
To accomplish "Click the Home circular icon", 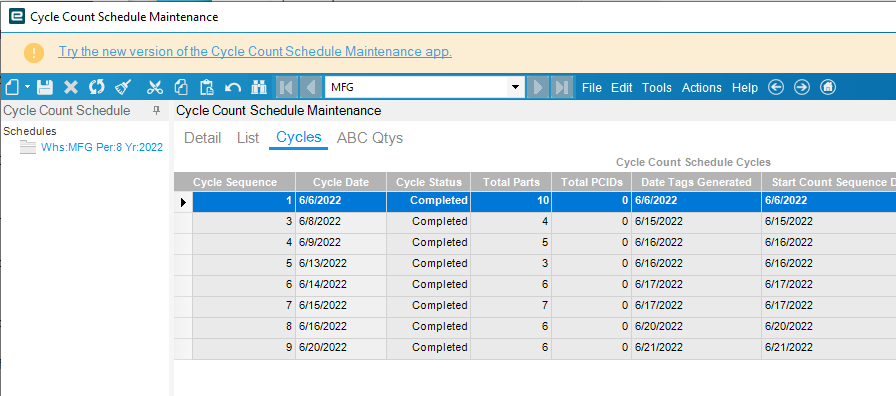I will coord(828,87).
